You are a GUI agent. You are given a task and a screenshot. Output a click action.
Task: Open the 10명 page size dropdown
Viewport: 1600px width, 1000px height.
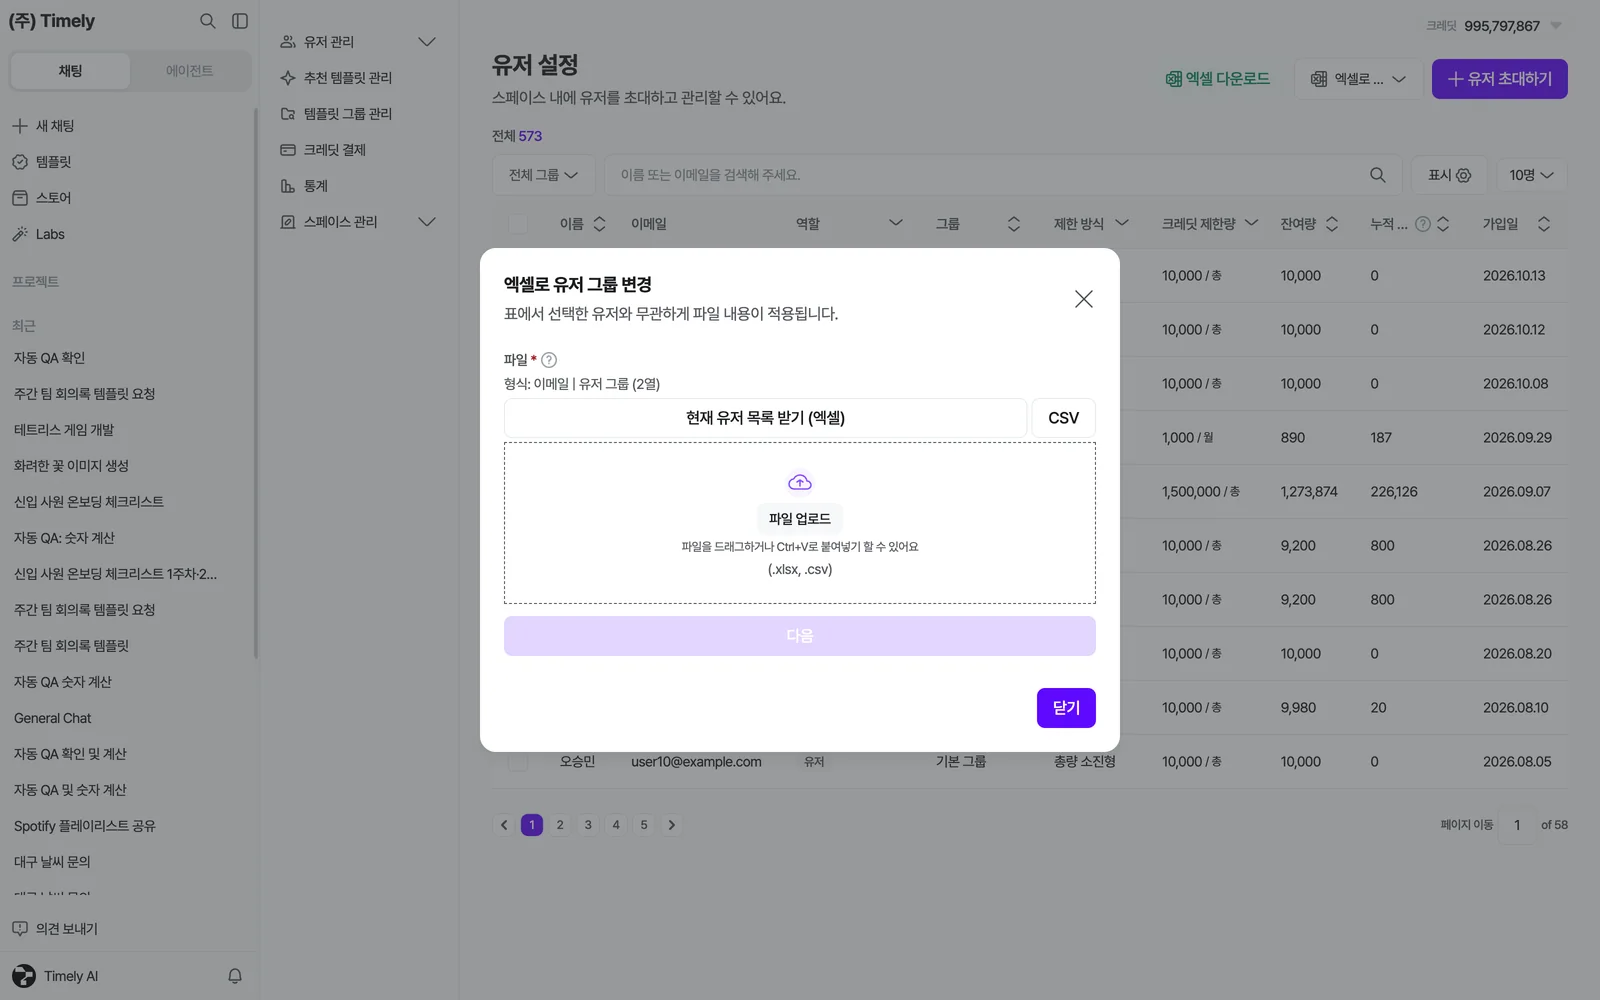1531,175
